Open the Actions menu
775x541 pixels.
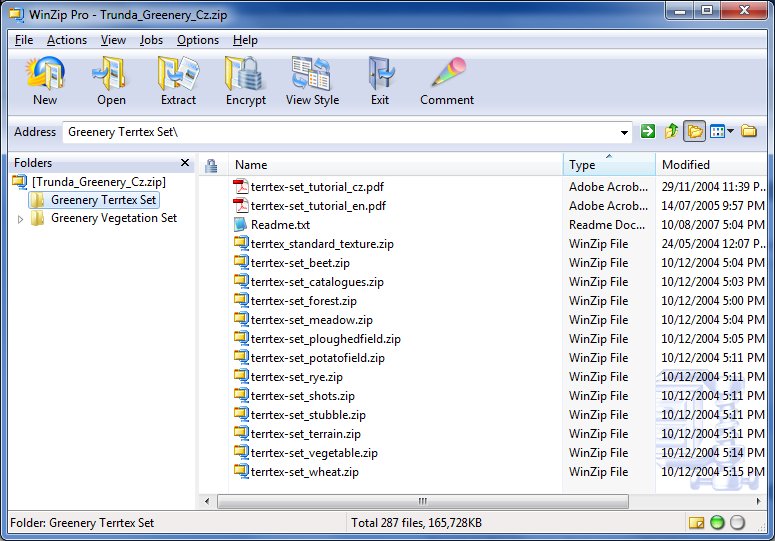point(67,40)
